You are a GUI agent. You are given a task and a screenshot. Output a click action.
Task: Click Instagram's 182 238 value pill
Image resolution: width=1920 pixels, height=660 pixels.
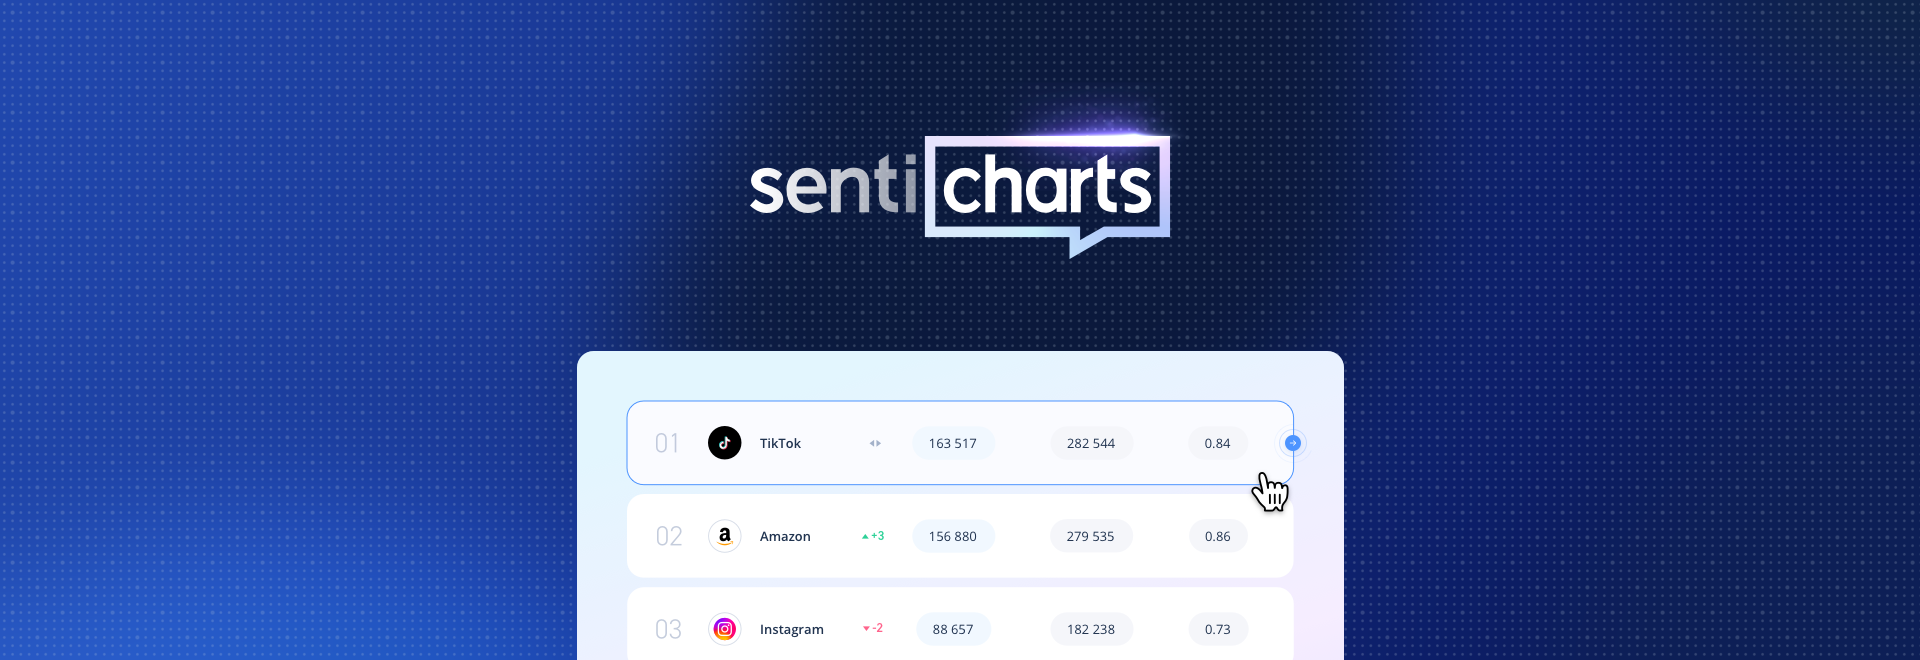click(1090, 629)
